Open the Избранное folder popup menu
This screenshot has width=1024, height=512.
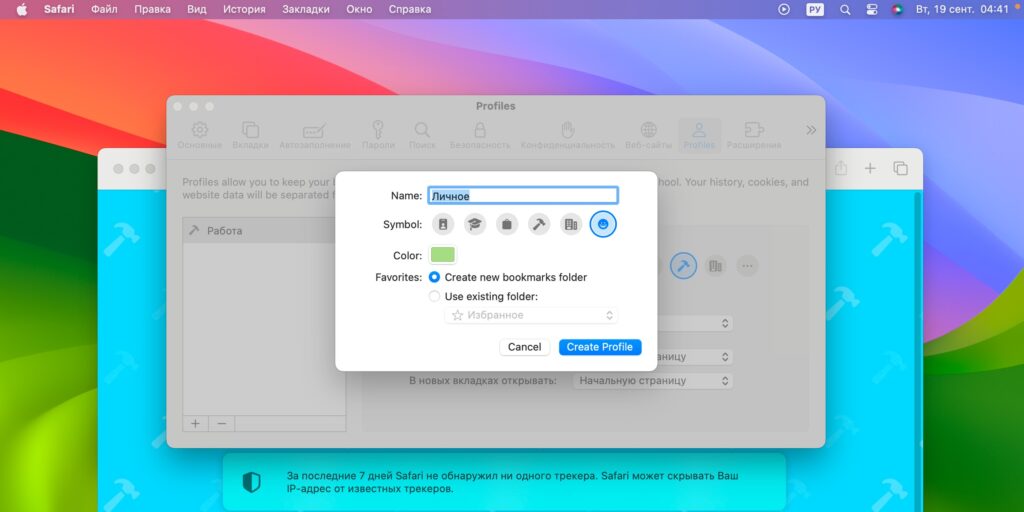531,315
